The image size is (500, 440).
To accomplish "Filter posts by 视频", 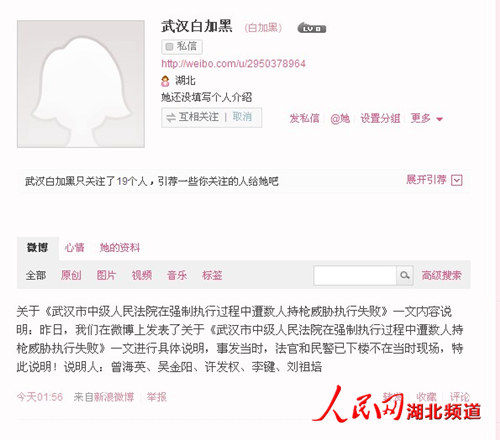I will point(142,275).
